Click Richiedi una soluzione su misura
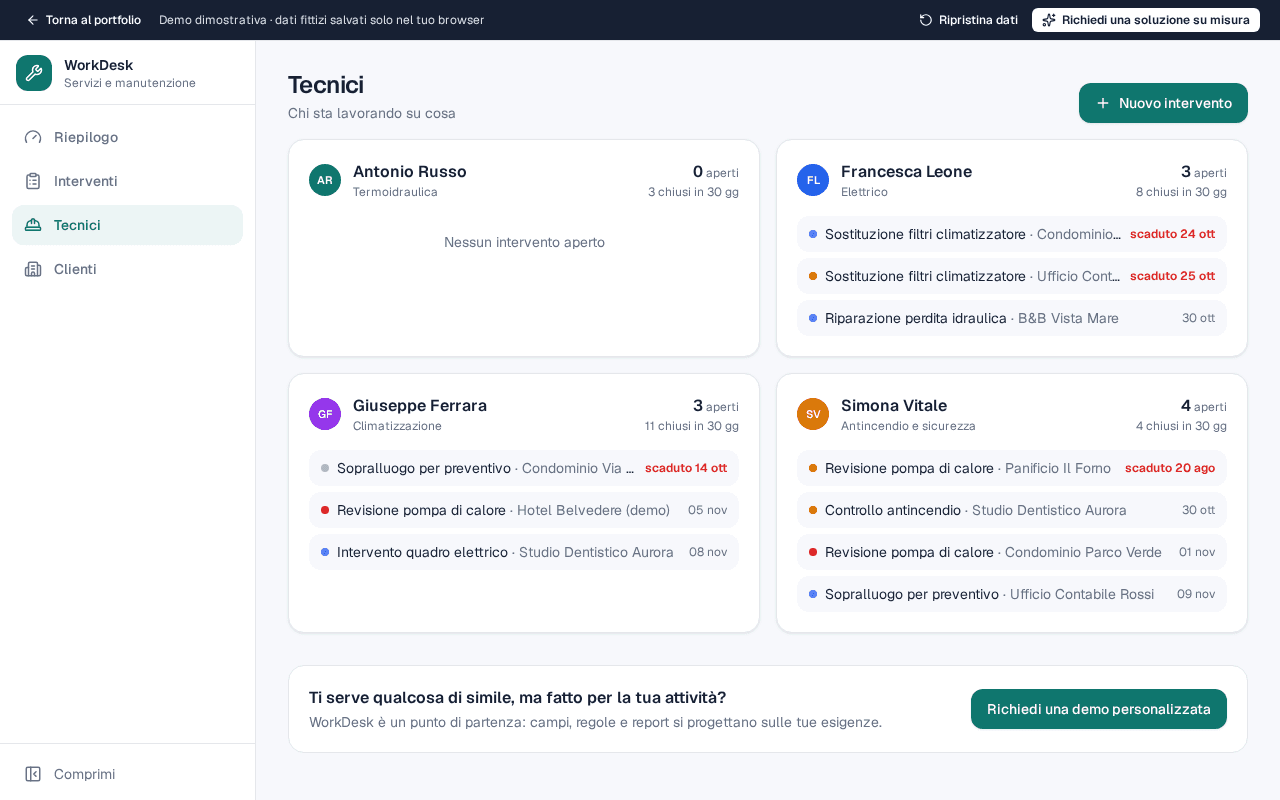1280x800 pixels. pos(1146,20)
